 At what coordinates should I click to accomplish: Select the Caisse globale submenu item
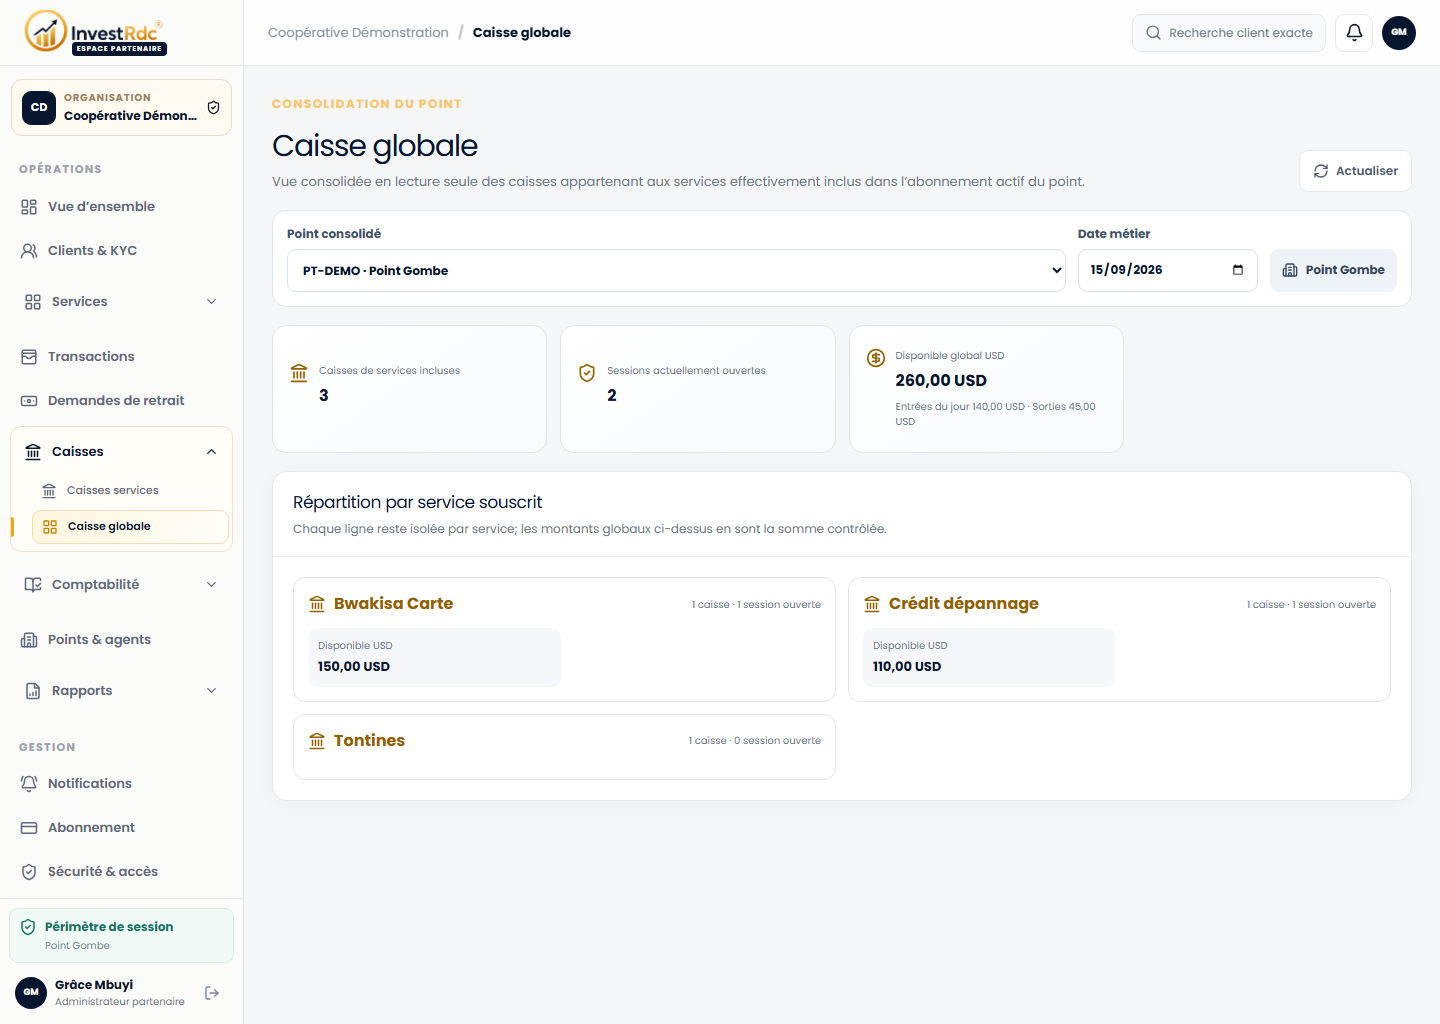pos(130,527)
